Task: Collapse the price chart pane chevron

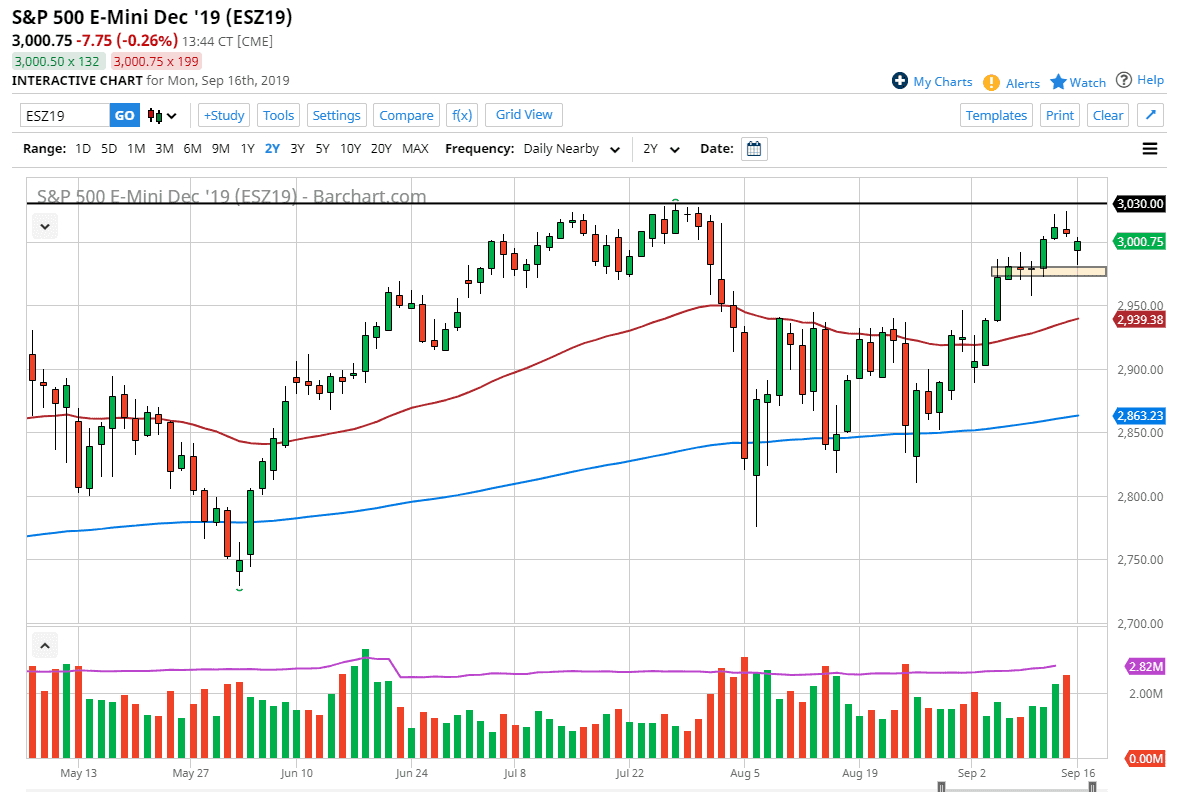Action: click(x=44, y=226)
